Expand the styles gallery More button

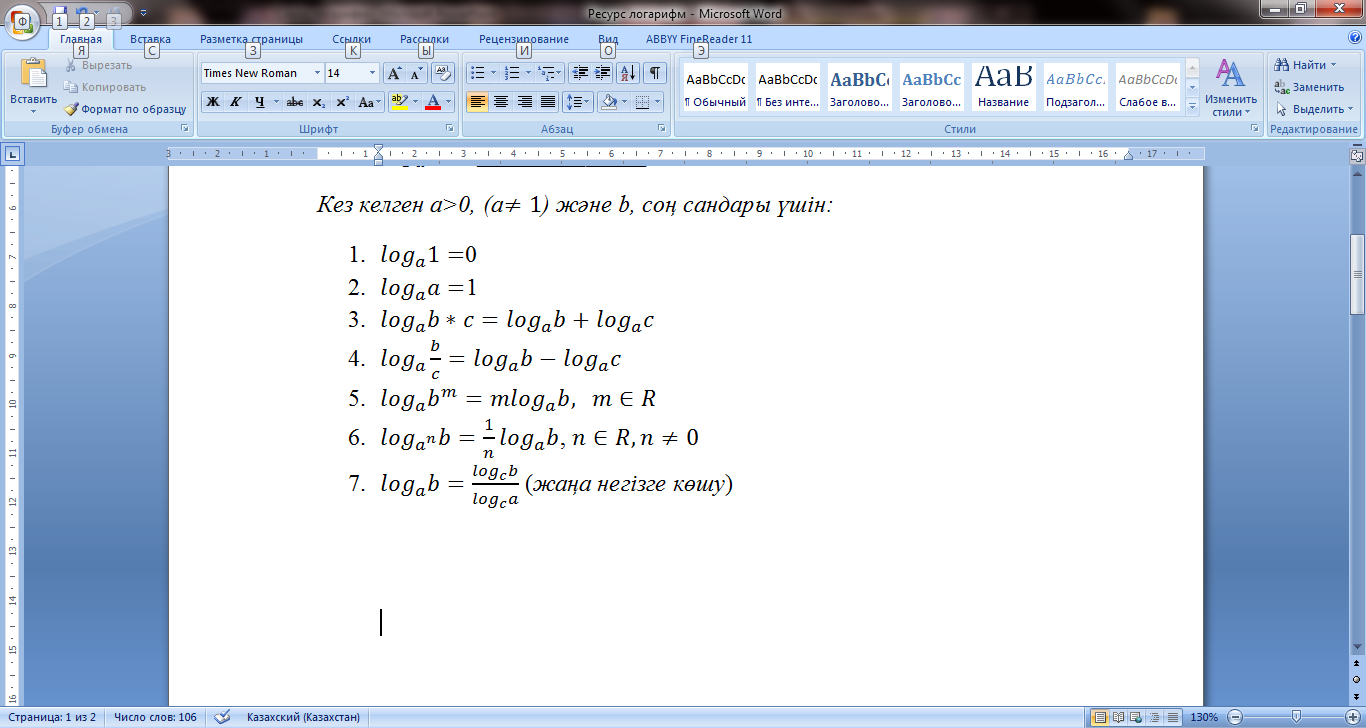(x=1192, y=105)
